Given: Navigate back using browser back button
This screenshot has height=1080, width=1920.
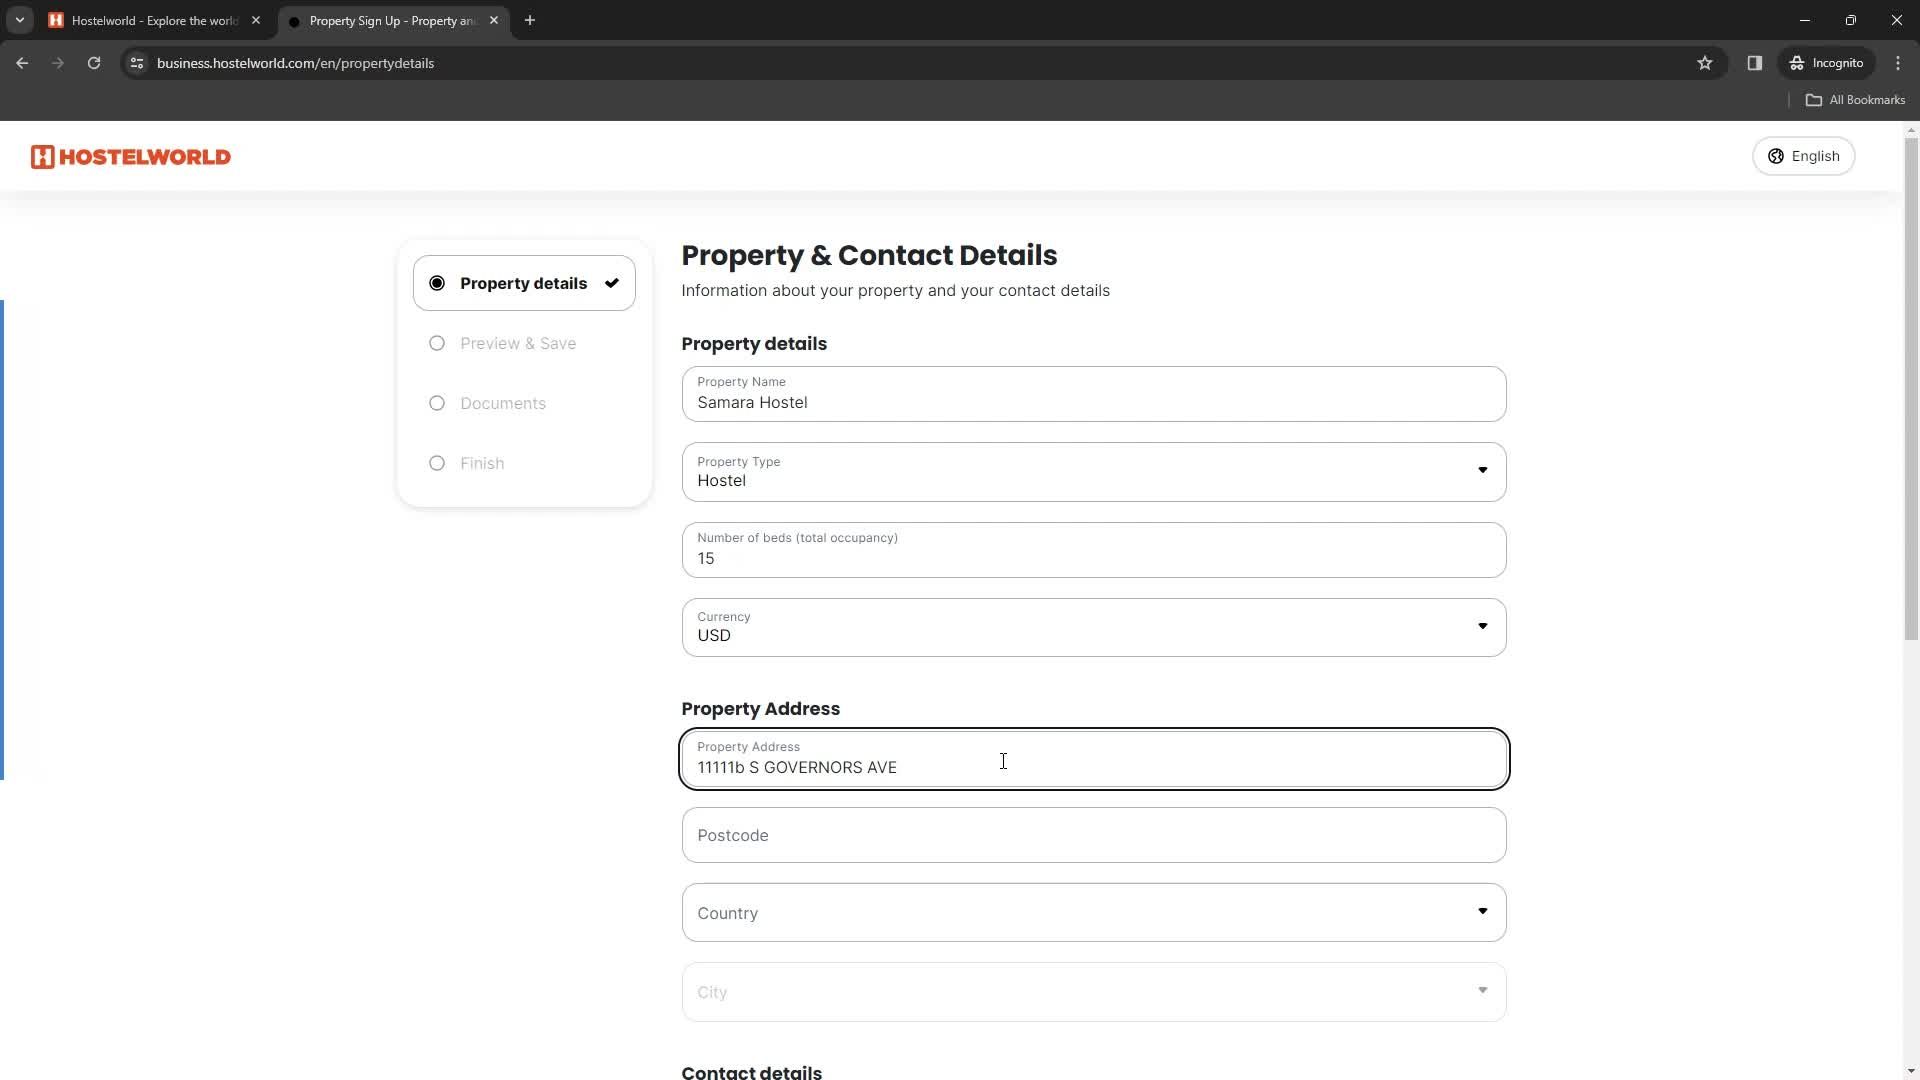Looking at the screenshot, I should coord(22,62).
